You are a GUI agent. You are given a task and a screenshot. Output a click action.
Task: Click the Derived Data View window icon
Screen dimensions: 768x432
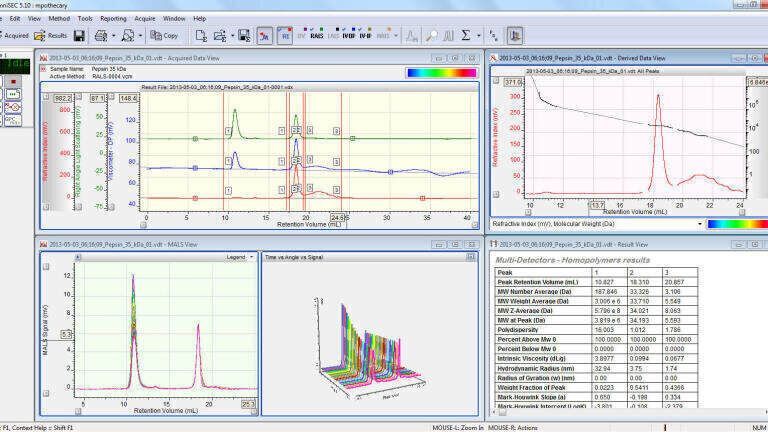pos(494,58)
